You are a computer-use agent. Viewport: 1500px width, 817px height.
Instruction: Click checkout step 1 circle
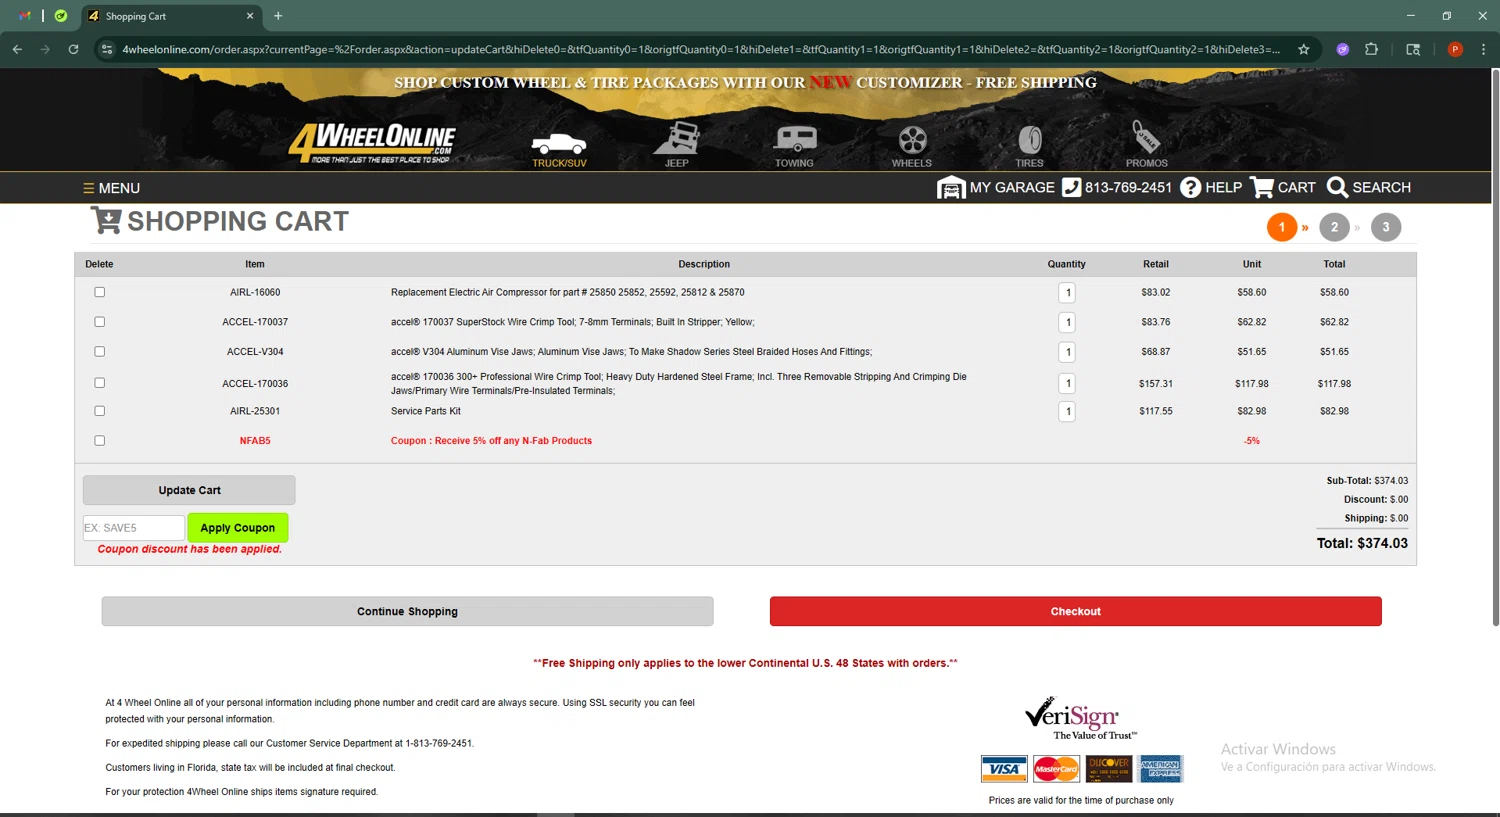(x=1281, y=227)
